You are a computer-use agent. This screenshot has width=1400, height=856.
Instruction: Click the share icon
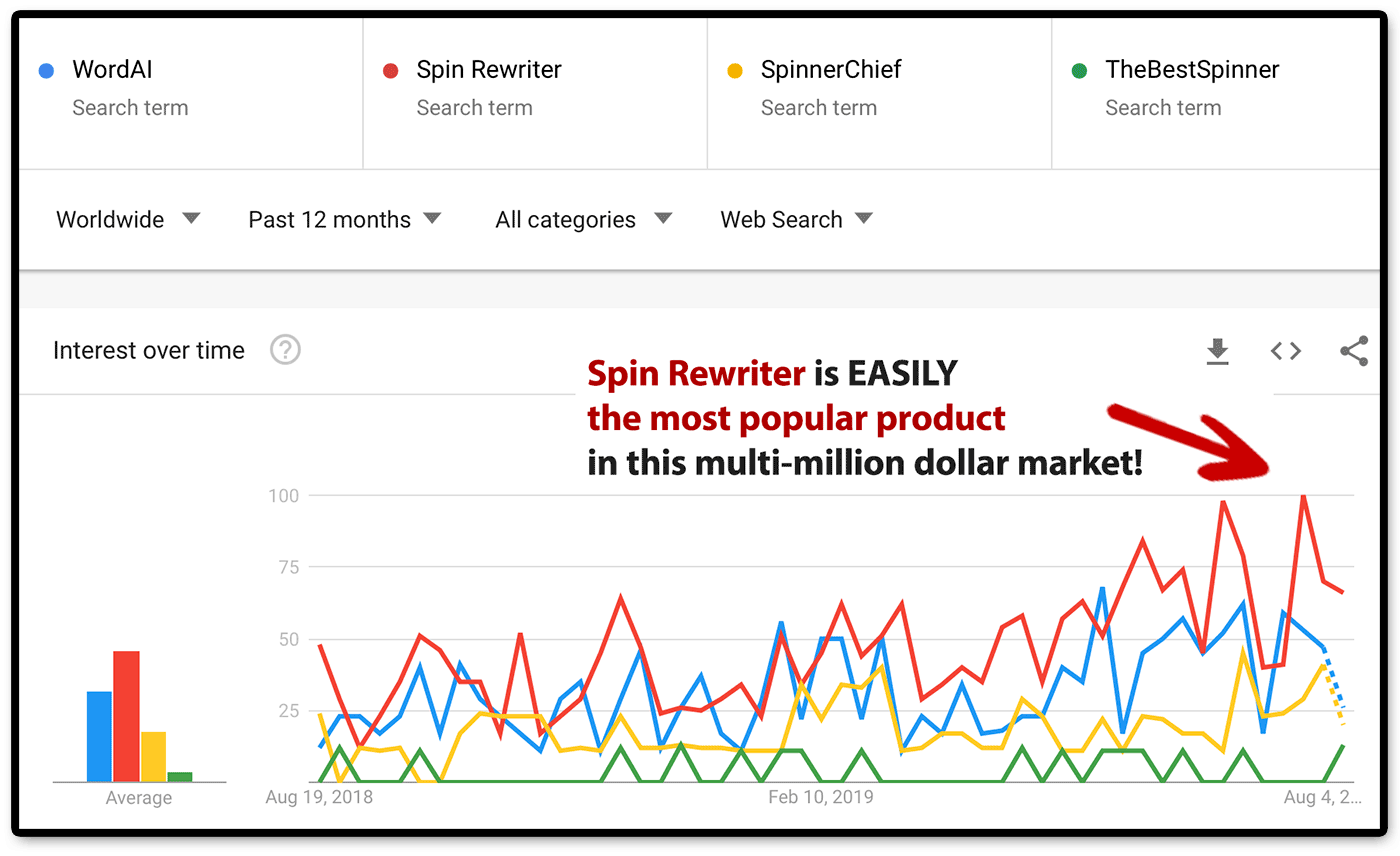point(1354,351)
